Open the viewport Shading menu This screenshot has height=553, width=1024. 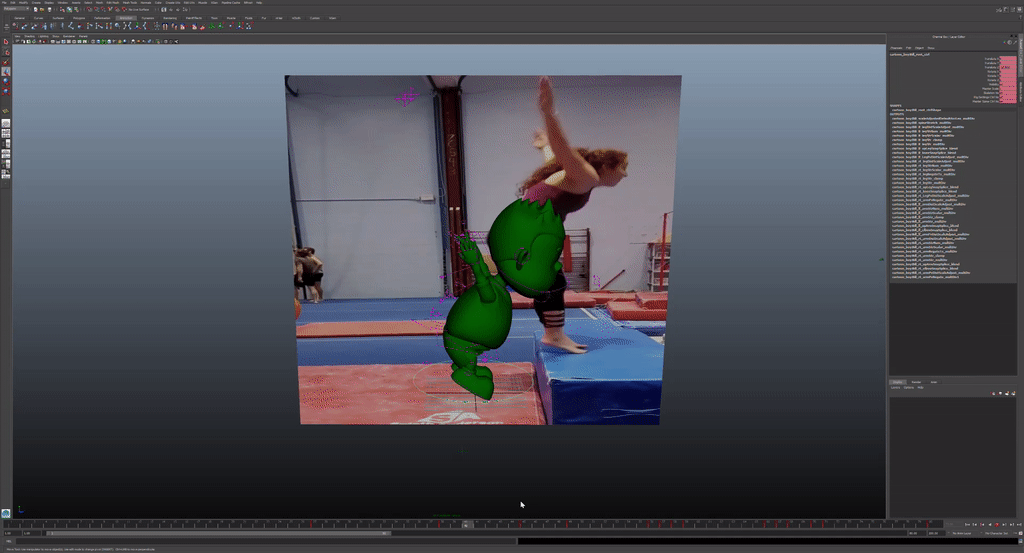29,36
